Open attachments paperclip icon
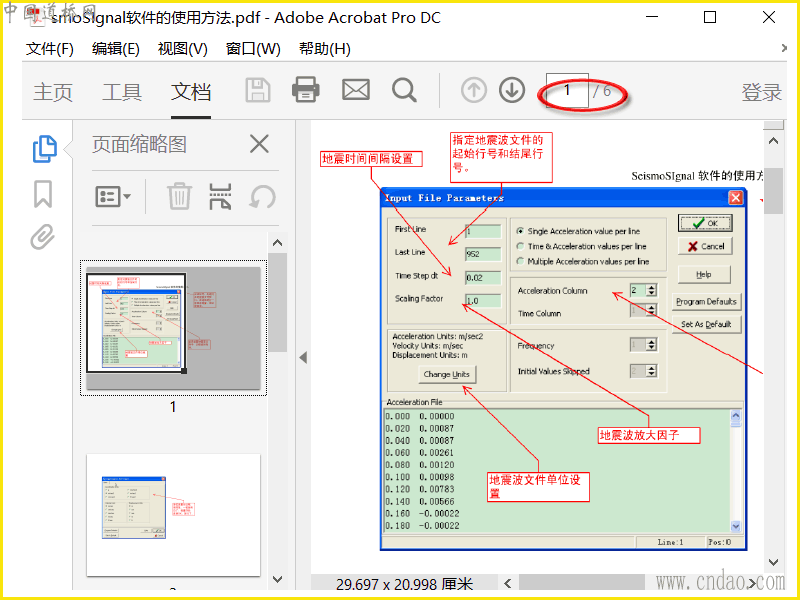 [42, 237]
